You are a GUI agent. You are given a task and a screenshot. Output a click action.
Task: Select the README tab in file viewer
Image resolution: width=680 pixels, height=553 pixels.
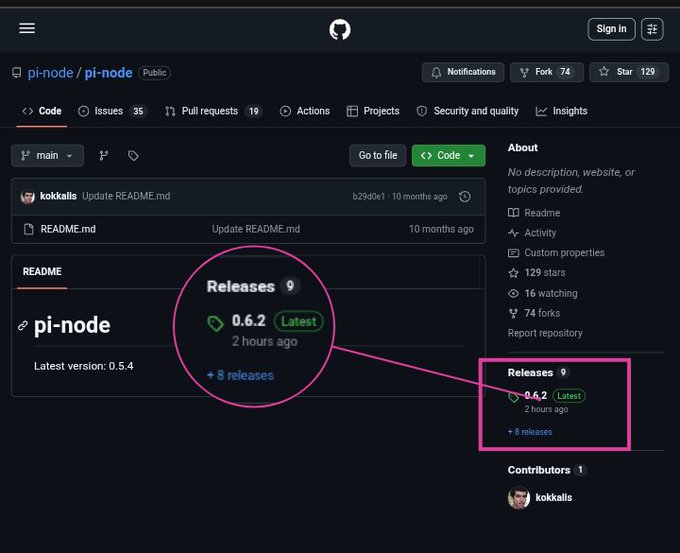tap(42, 272)
